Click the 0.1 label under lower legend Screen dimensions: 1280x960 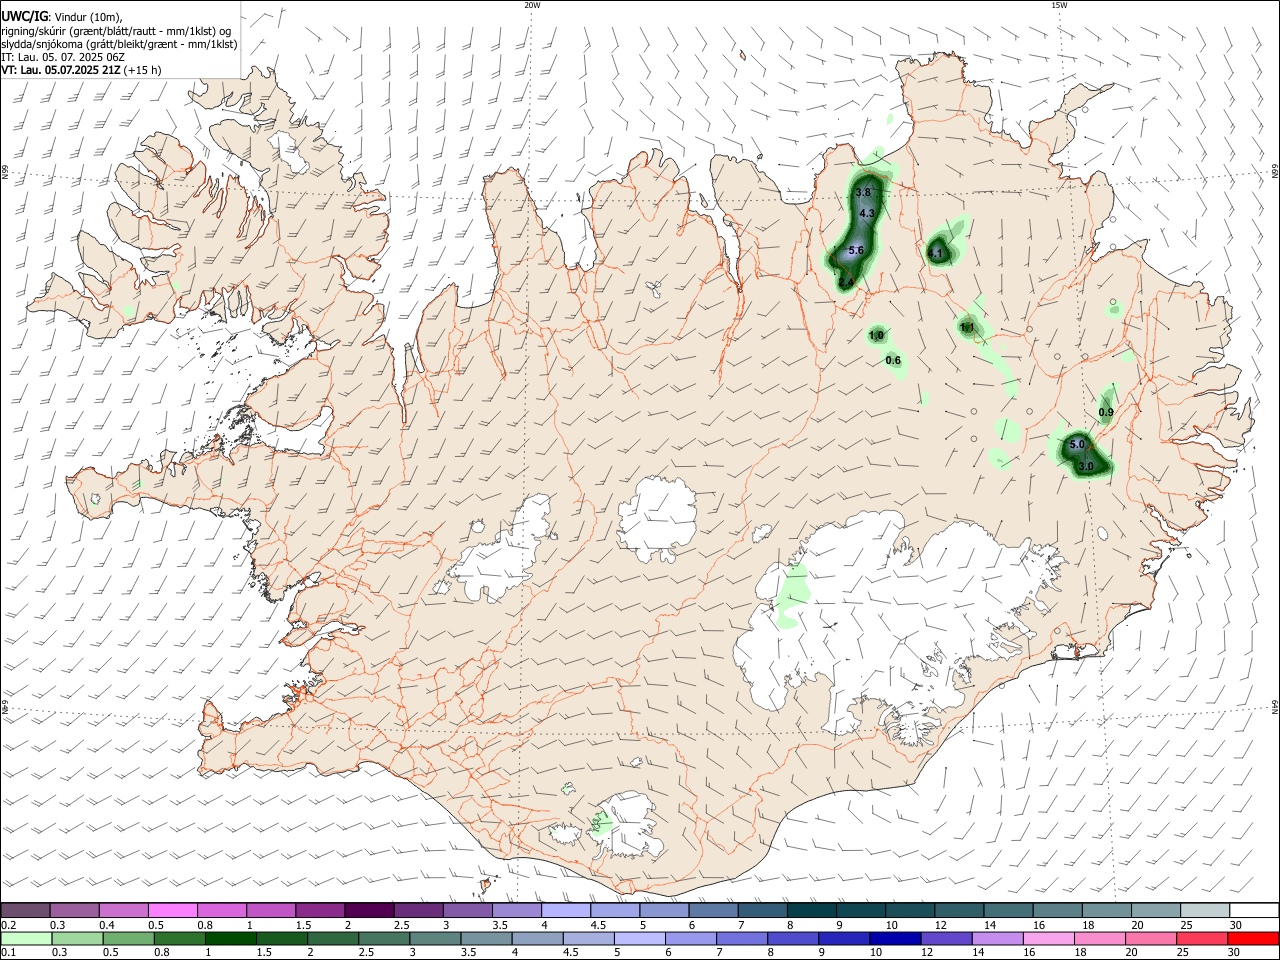[x=9, y=952]
